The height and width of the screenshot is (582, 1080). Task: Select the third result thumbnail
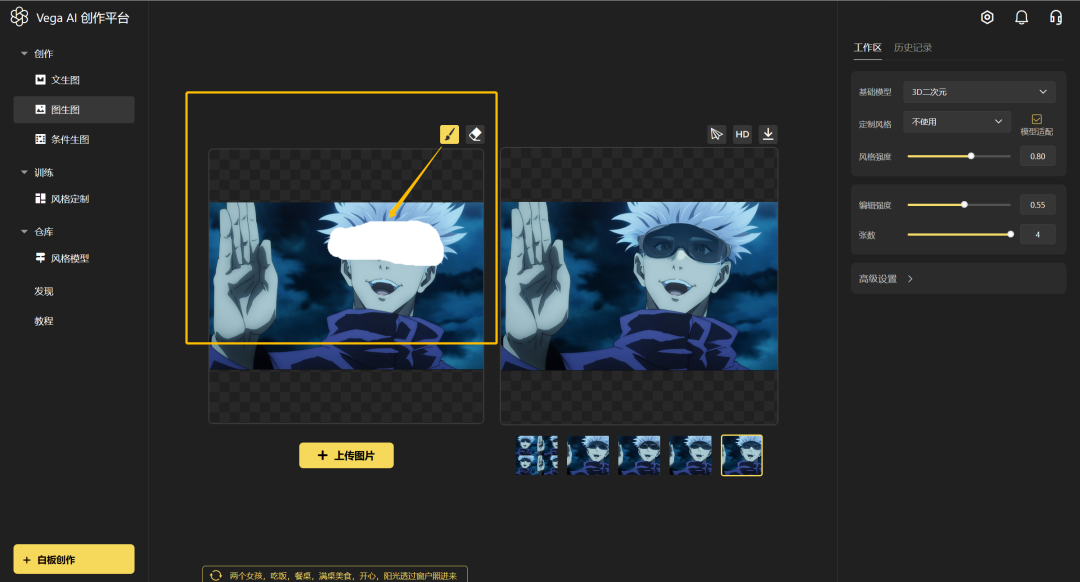click(x=639, y=455)
